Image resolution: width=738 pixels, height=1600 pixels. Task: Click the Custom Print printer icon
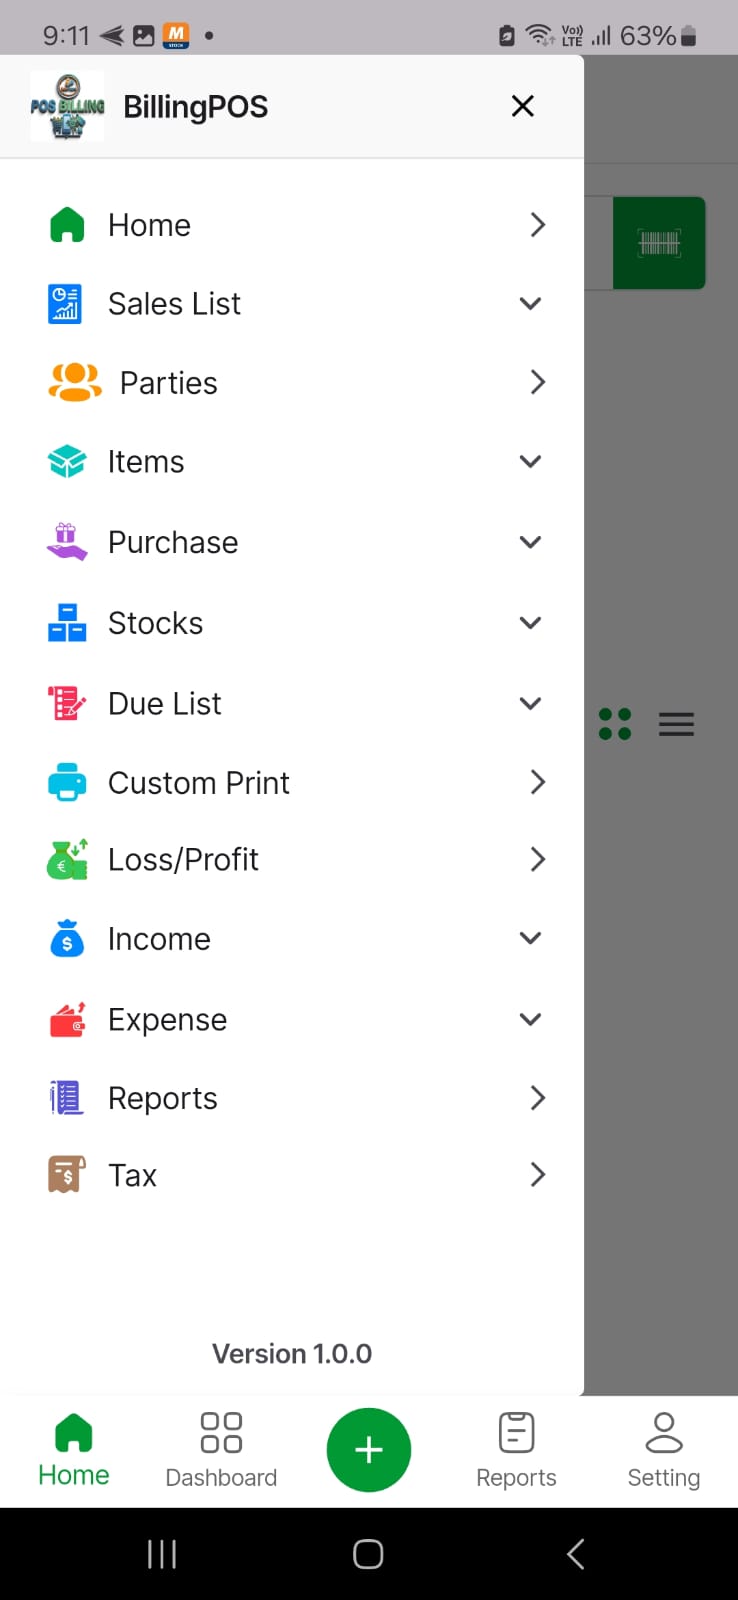[x=67, y=782]
